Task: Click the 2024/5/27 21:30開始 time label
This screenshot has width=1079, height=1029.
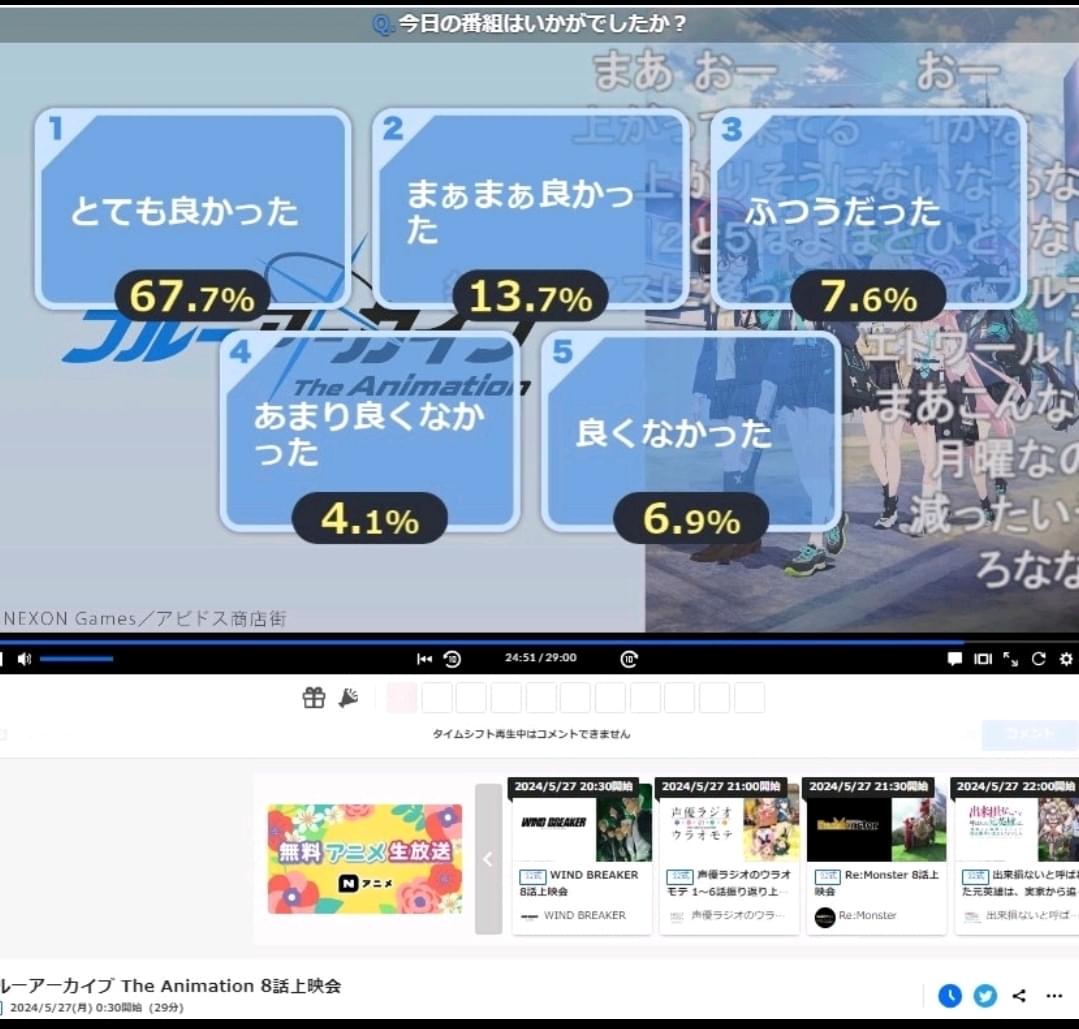Action: click(x=868, y=786)
